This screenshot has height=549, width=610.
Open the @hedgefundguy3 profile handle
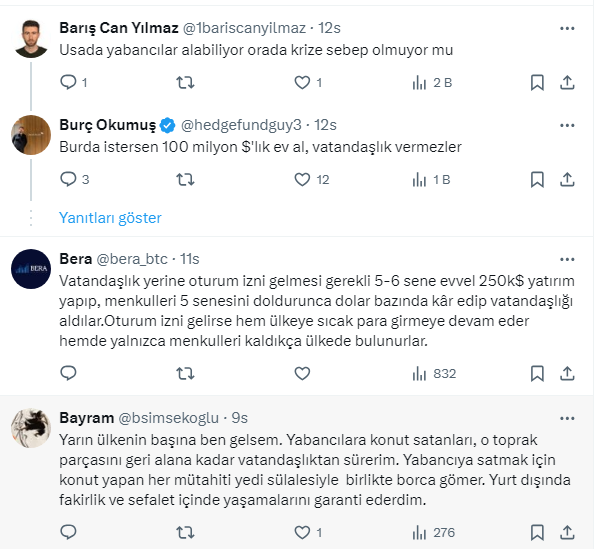point(243,125)
